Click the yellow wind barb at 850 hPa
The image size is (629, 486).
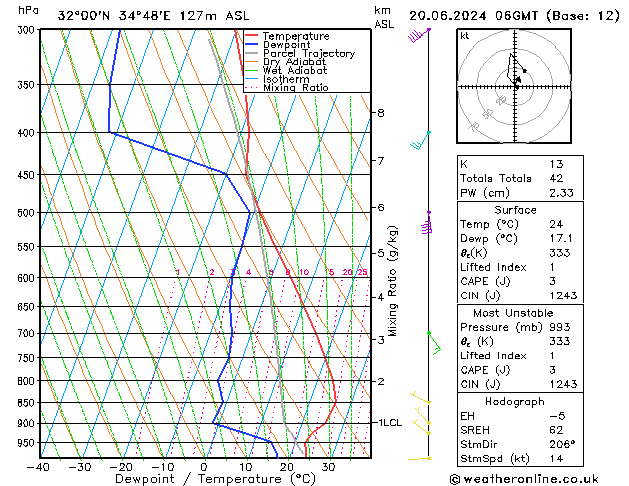coord(420,398)
